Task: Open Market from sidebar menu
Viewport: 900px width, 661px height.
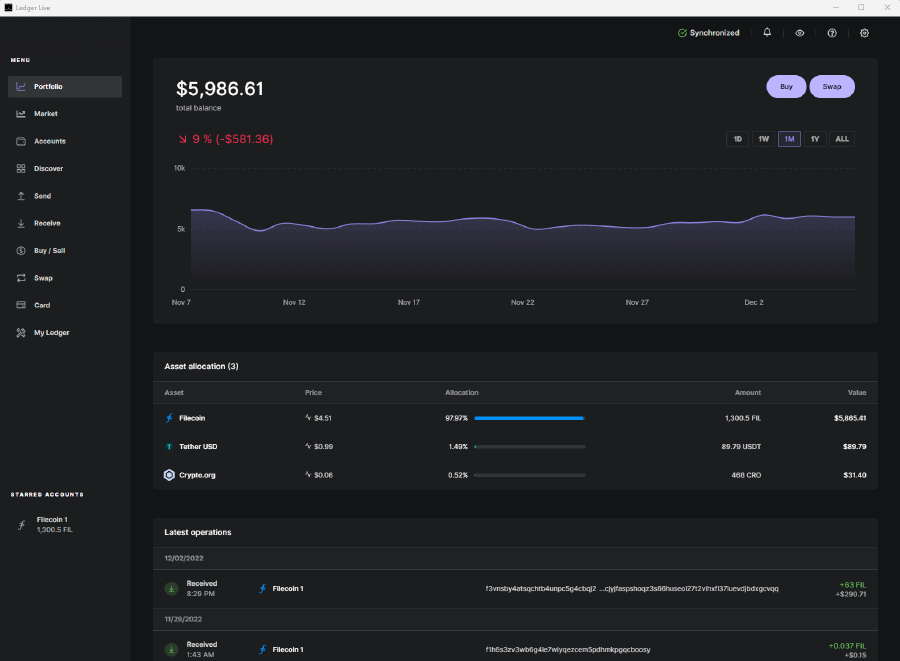Action: coord(46,114)
